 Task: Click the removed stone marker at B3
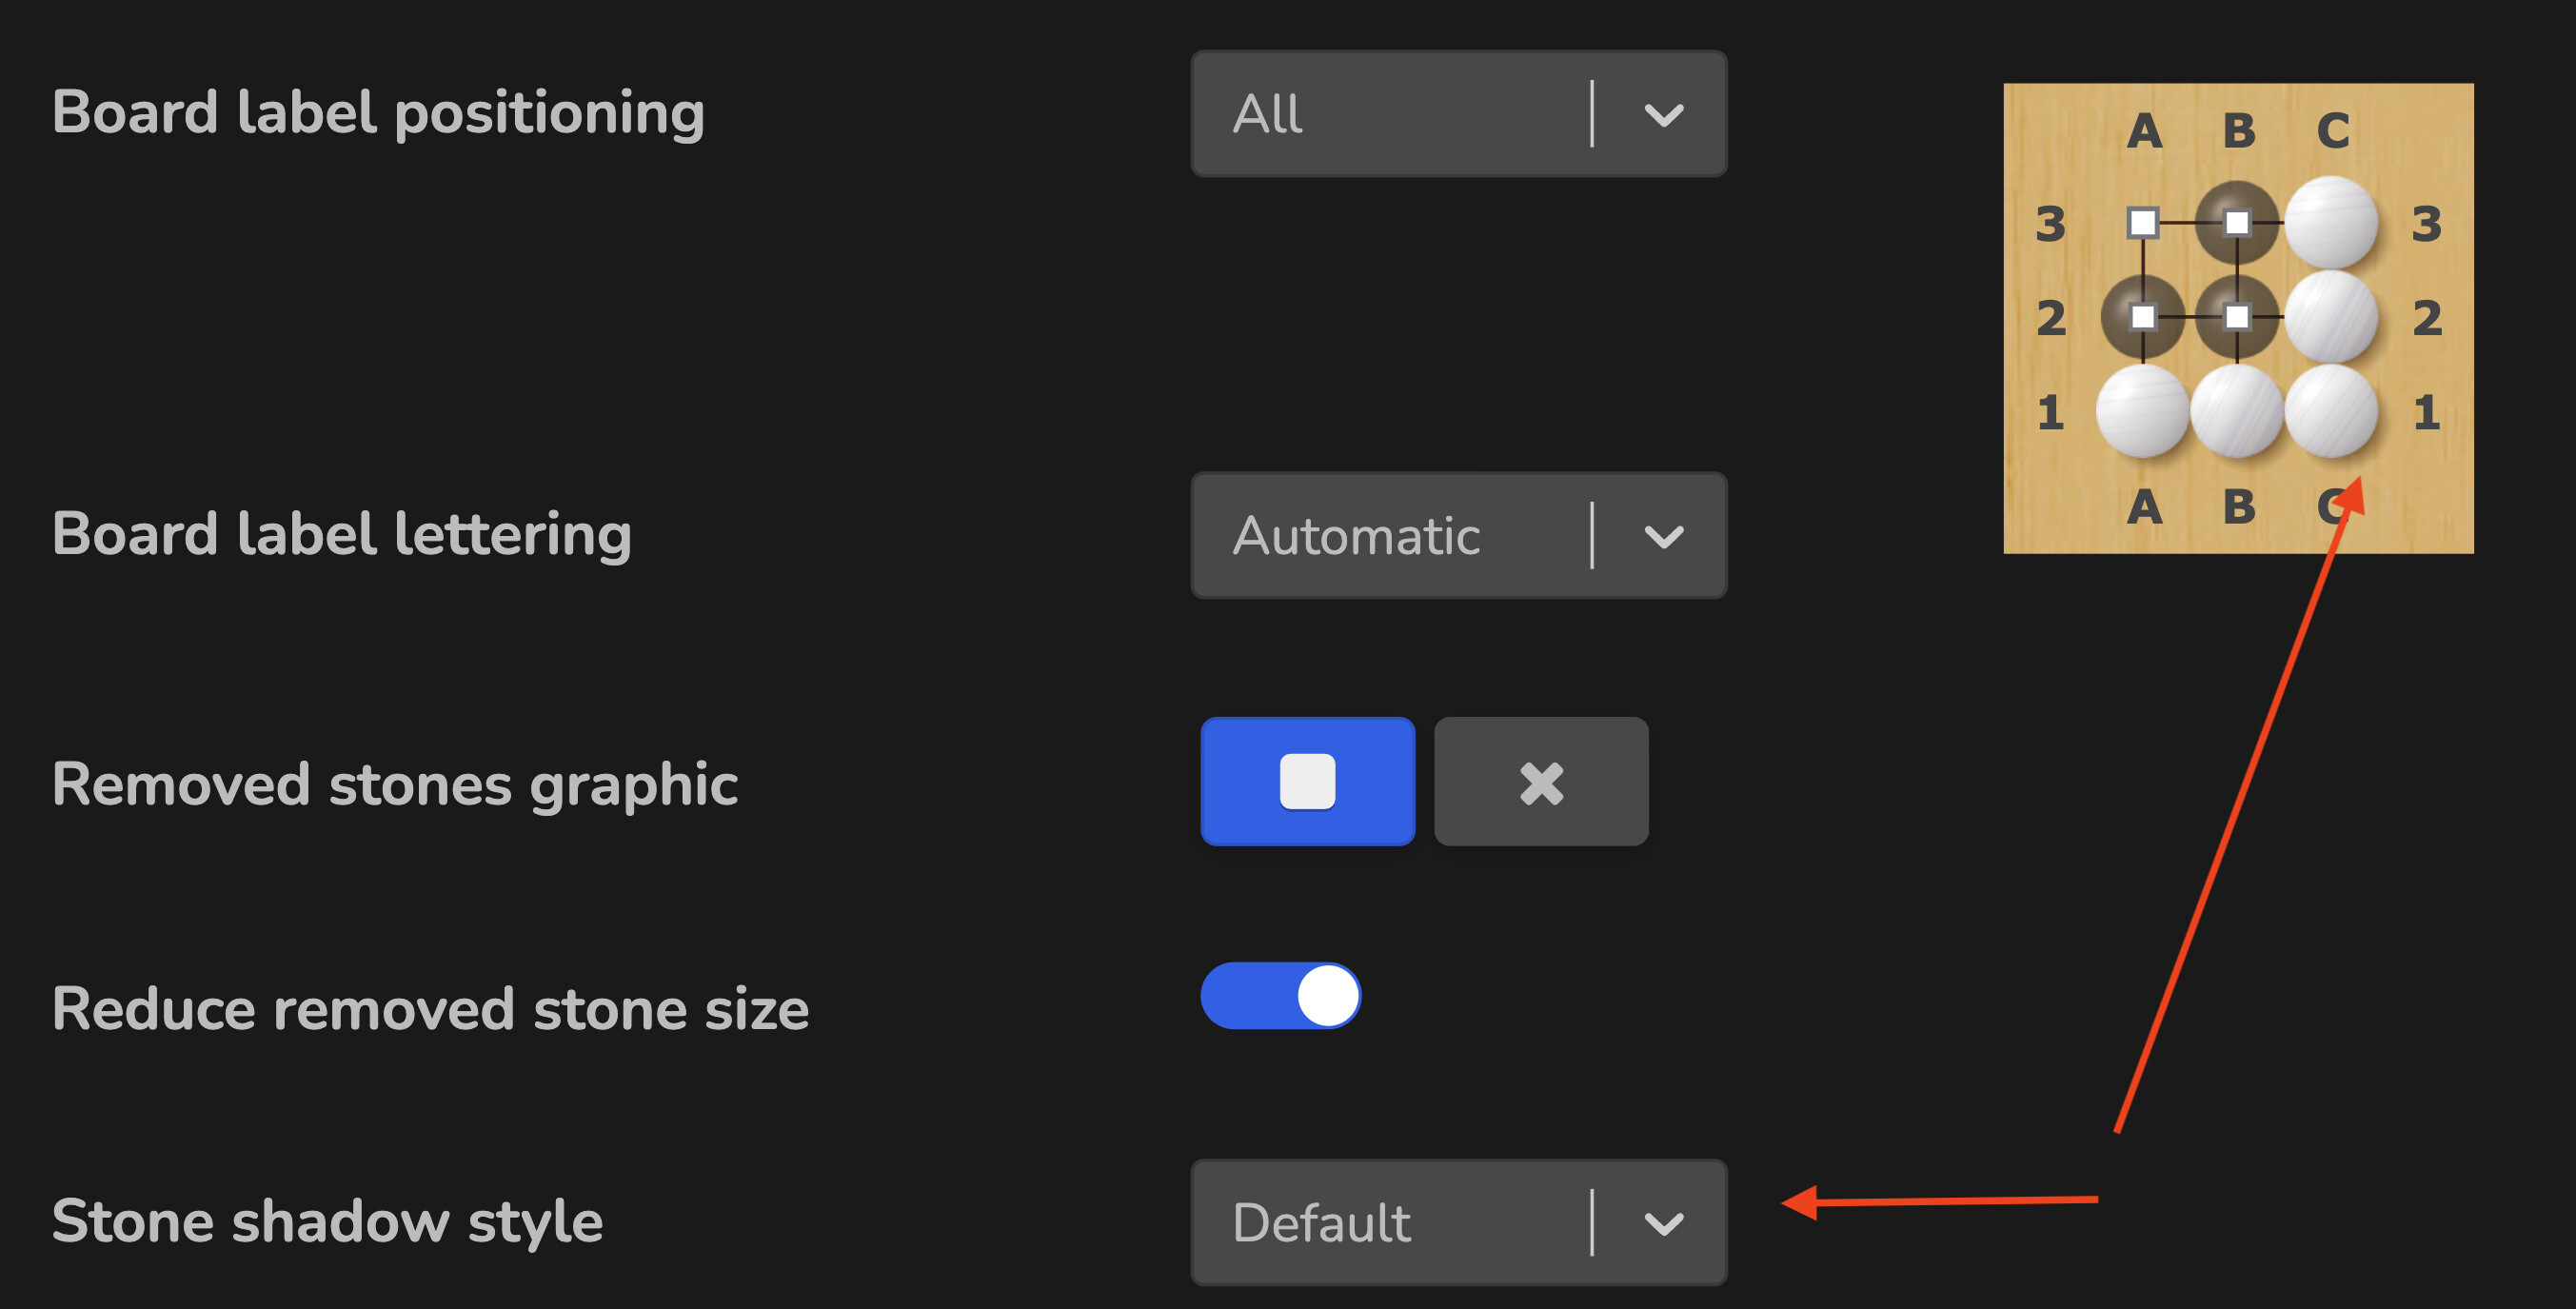pos(2237,223)
